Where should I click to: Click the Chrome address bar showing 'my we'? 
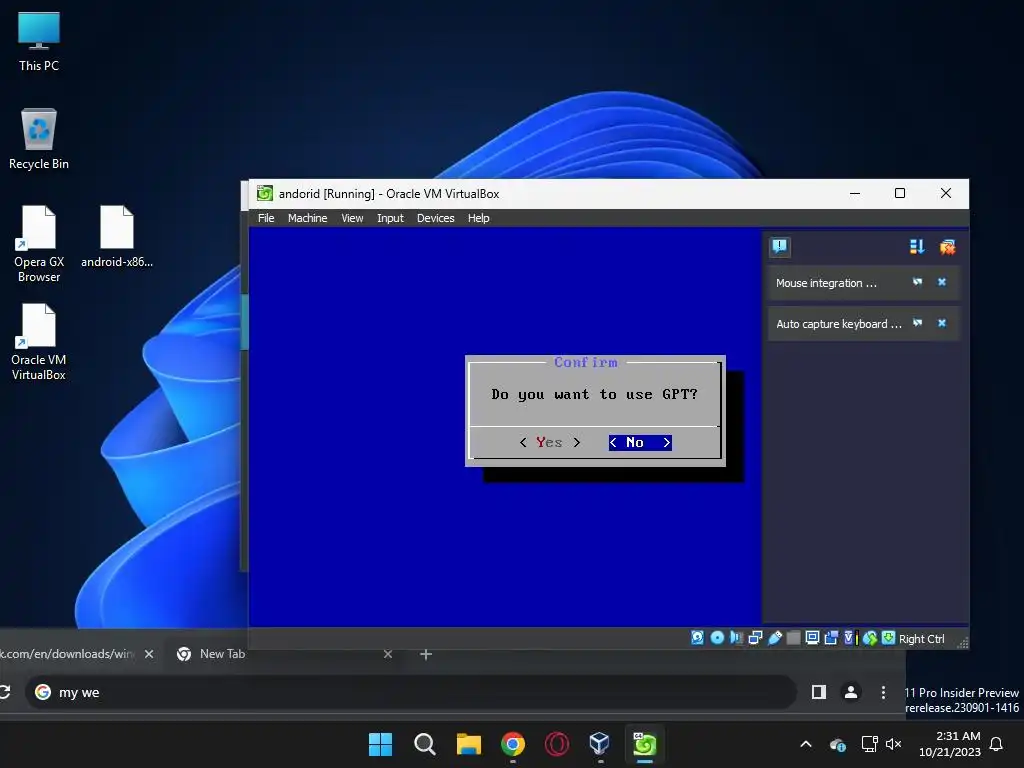411,692
